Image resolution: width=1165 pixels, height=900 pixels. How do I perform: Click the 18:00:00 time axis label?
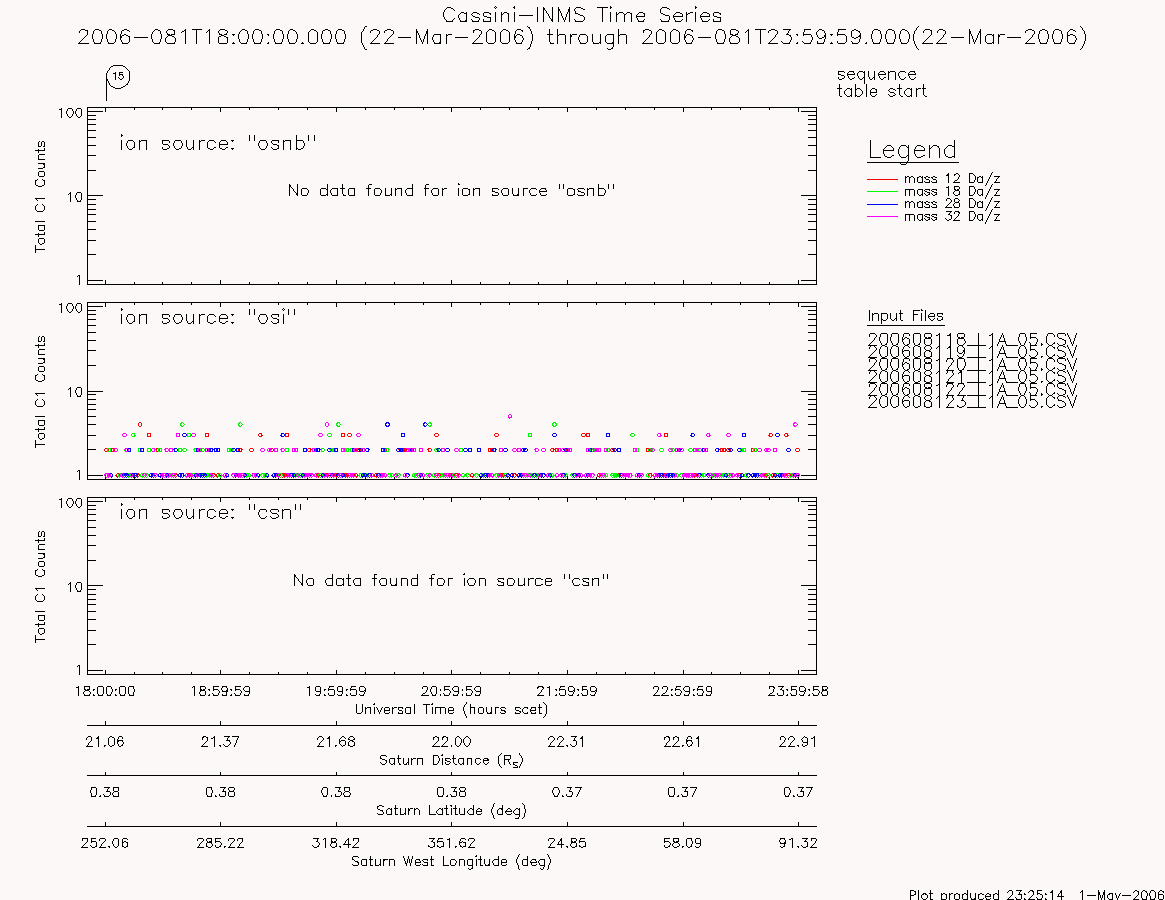point(105,691)
